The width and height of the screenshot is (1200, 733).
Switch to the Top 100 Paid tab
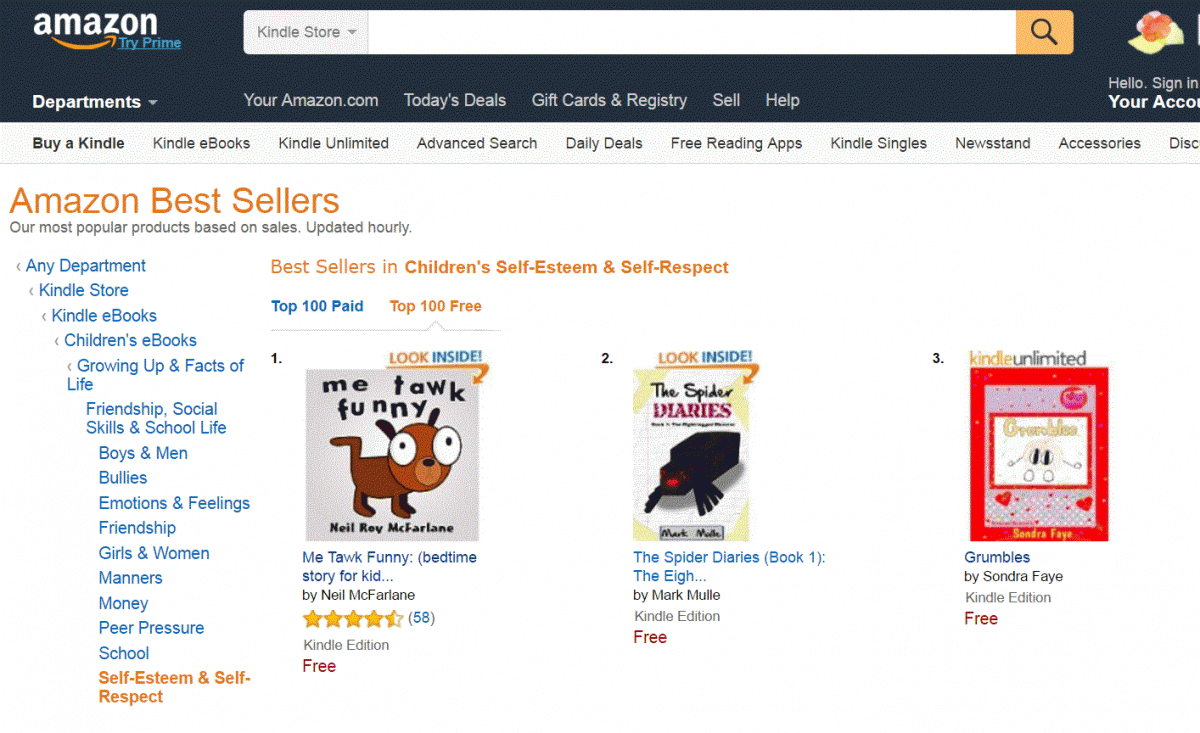point(317,306)
